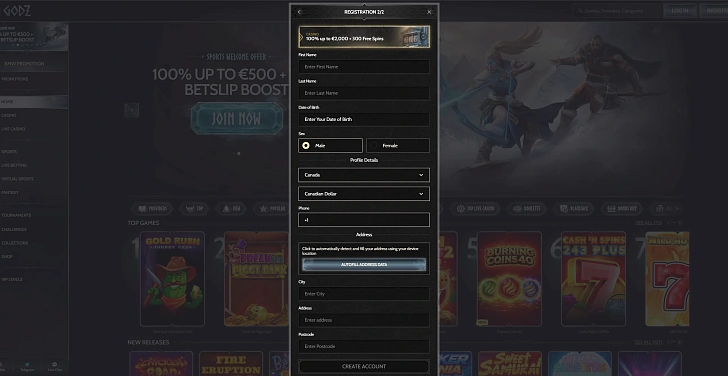Screen dimensions: 728x376
Task: Click the Login button in header
Action: click(x=680, y=11)
